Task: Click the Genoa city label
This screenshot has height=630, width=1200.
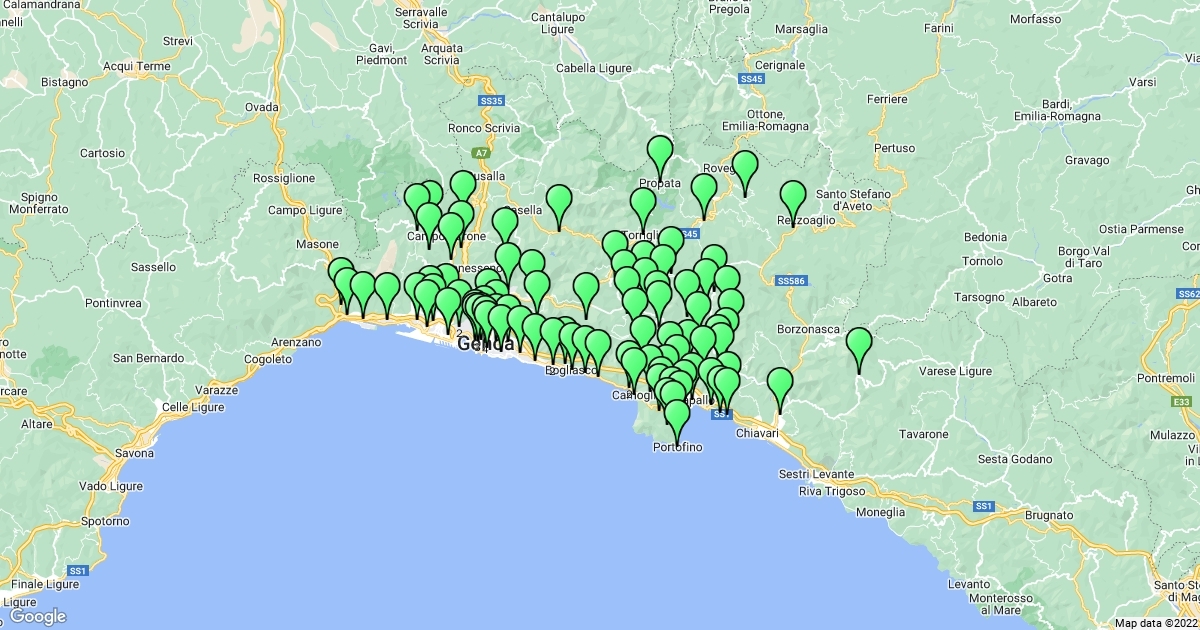Action: coord(486,344)
